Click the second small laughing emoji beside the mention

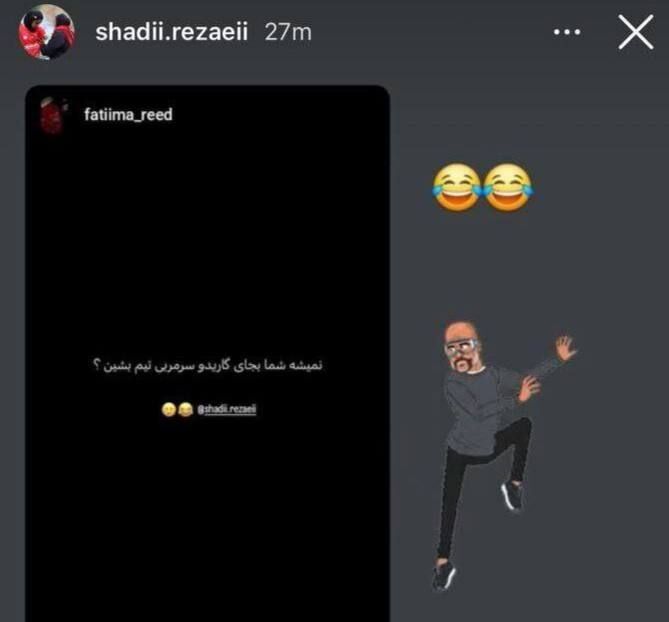click(x=185, y=410)
